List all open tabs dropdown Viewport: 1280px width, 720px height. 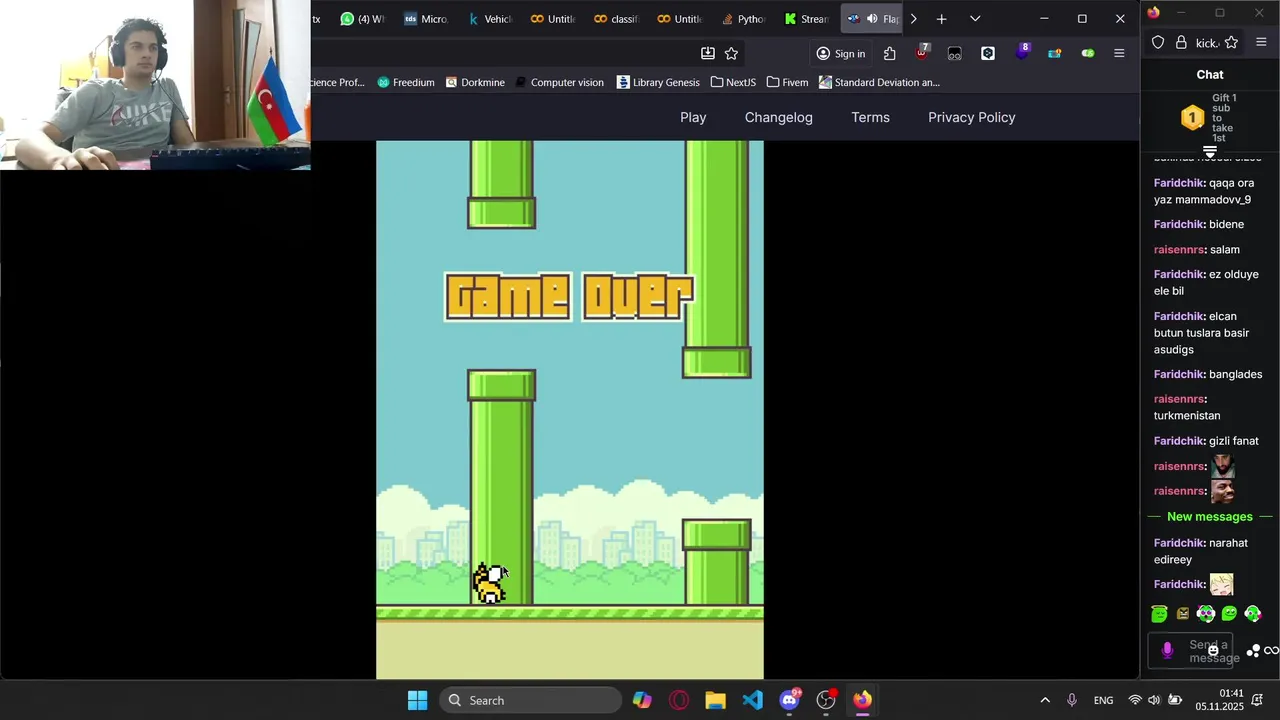pyautogui.click(x=975, y=19)
